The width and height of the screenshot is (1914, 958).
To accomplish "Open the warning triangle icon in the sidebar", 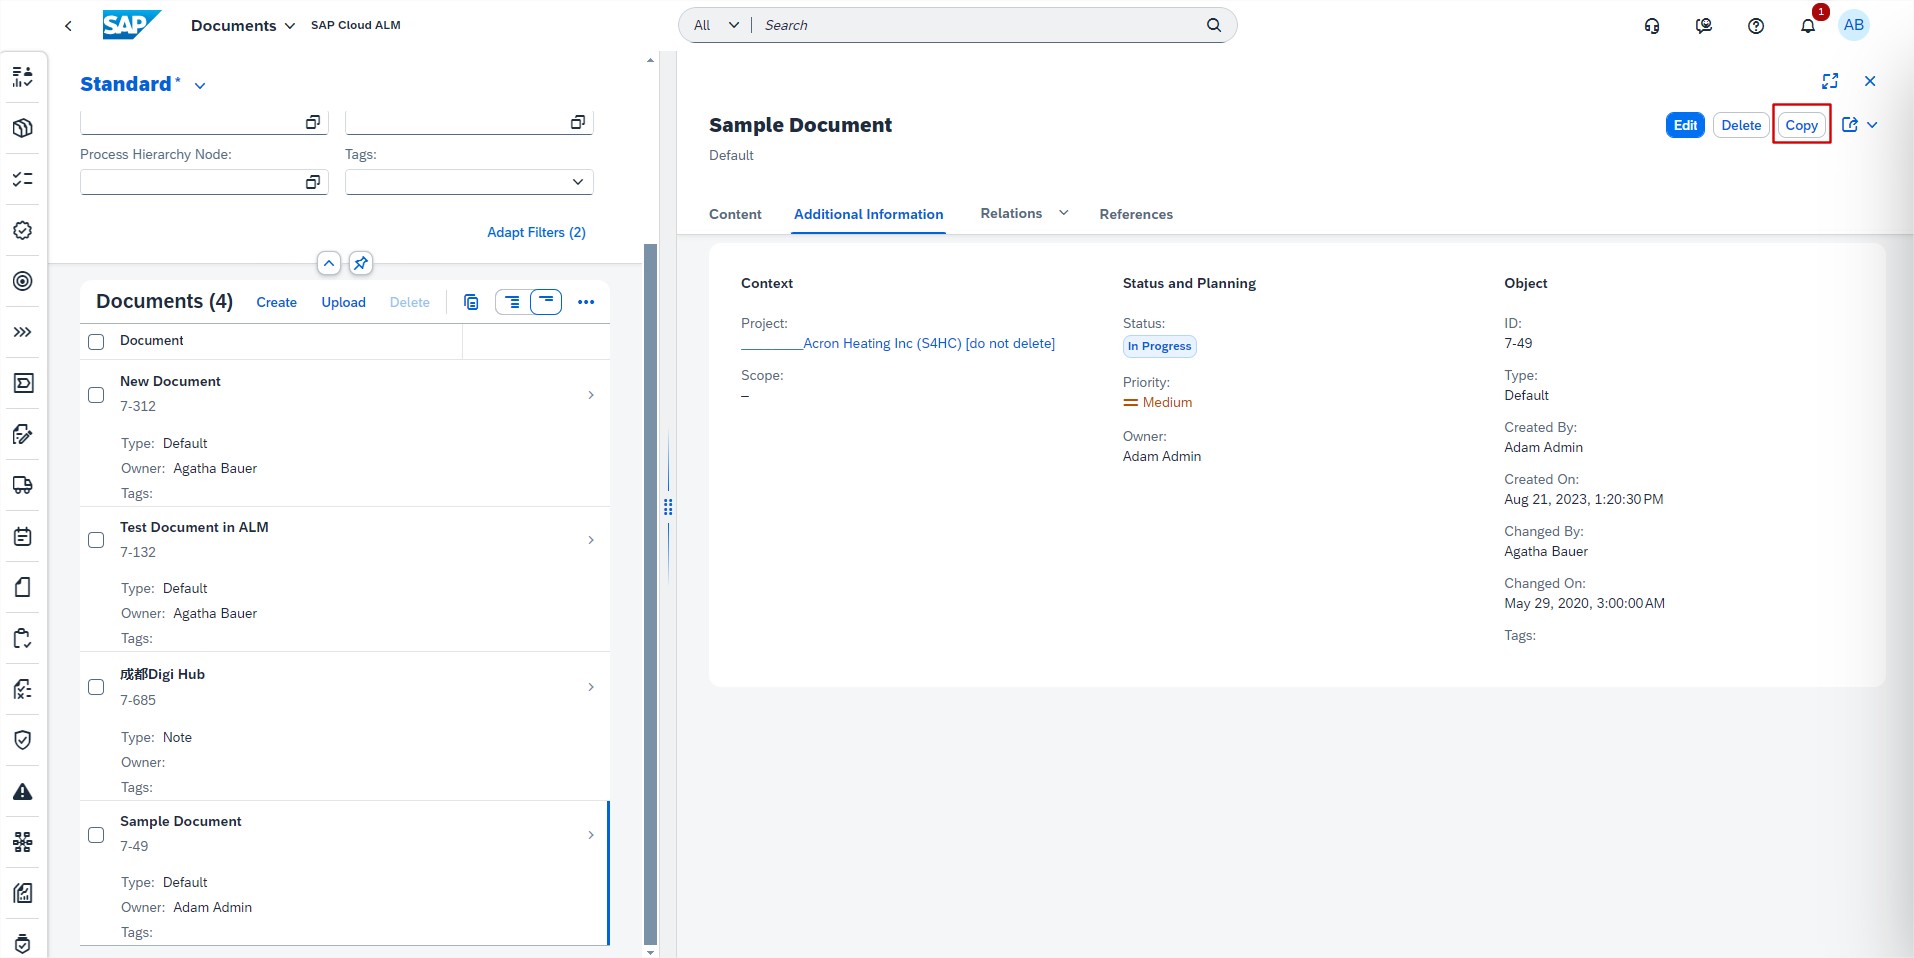I will coord(23,792).
